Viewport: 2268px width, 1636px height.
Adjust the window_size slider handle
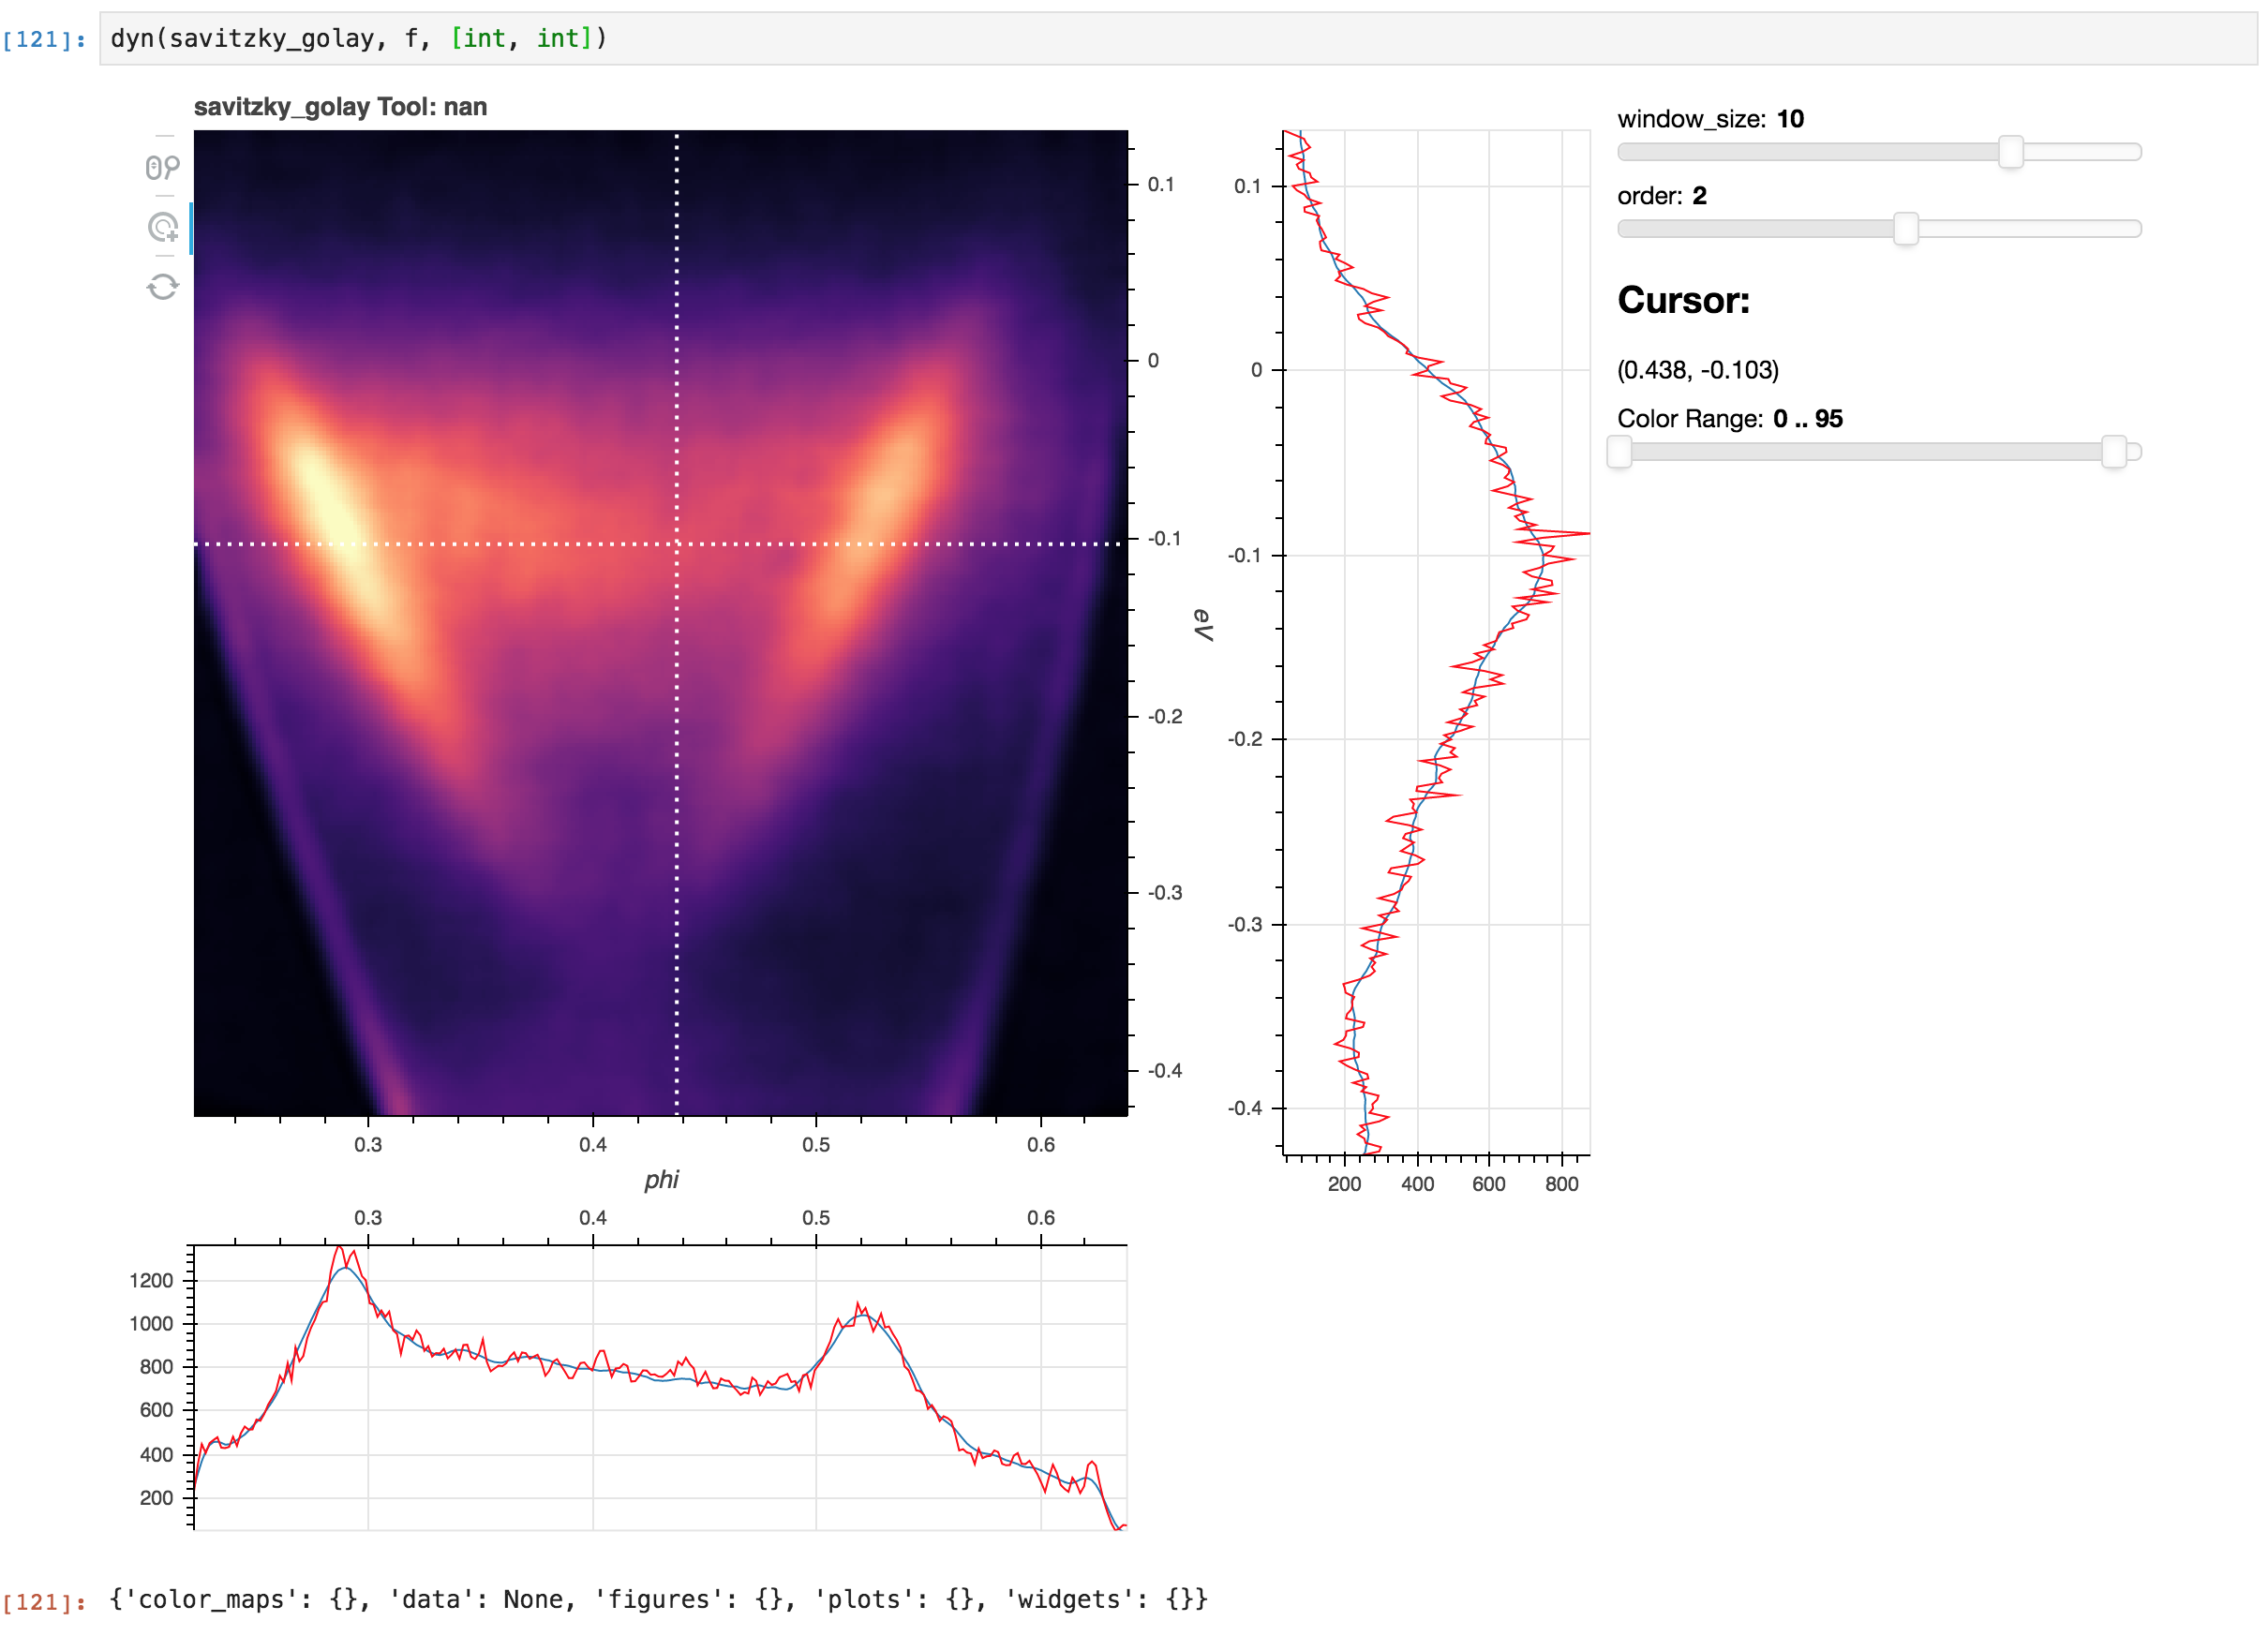click(x=2010, y=152)
